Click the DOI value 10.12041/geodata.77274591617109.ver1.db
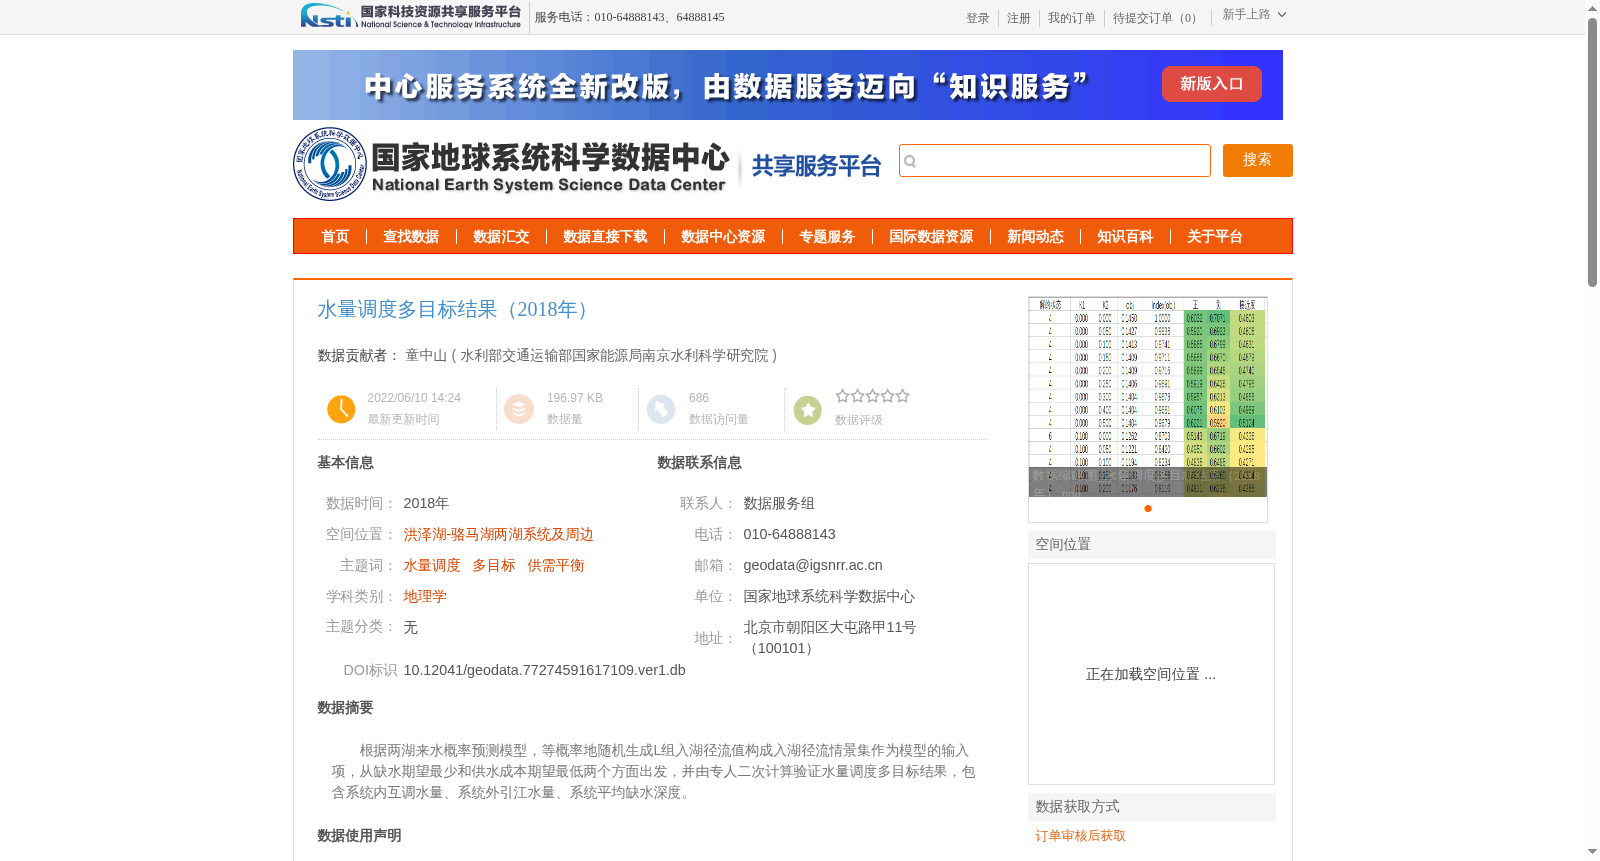 pyautogui.click(x=544, y=671)
